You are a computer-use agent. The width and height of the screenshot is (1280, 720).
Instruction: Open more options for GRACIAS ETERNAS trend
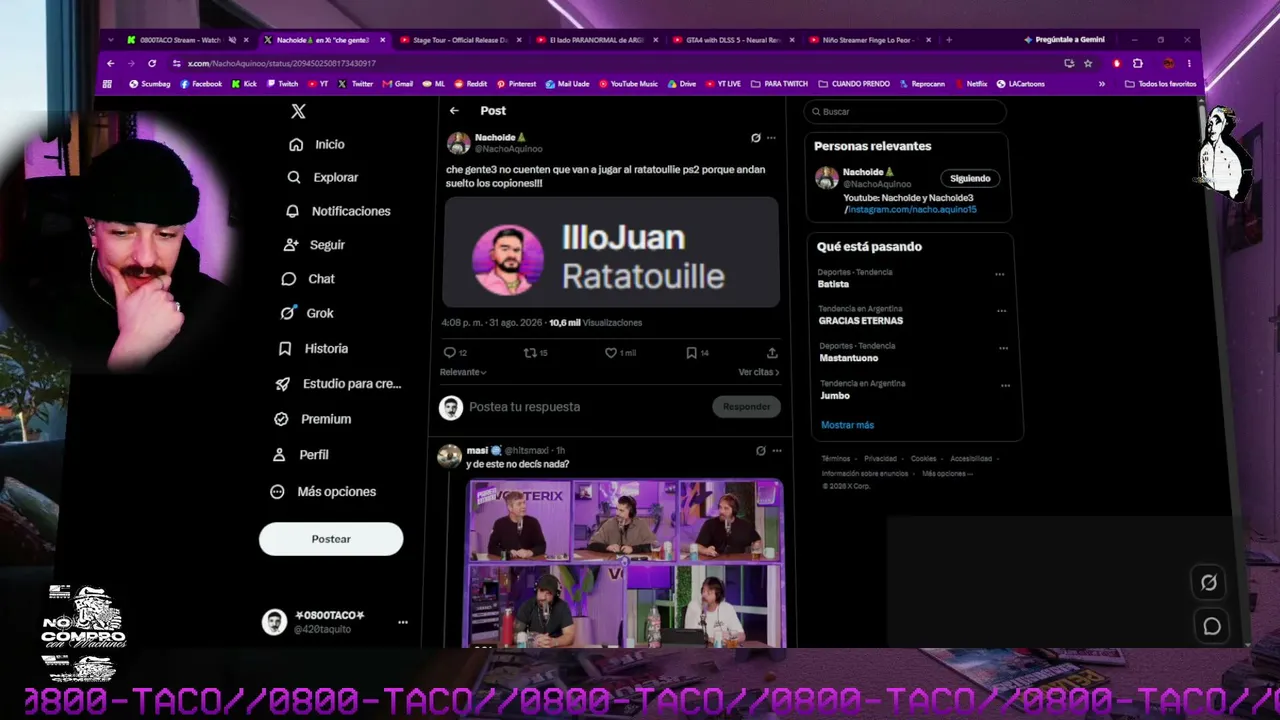pos(1001,311)
